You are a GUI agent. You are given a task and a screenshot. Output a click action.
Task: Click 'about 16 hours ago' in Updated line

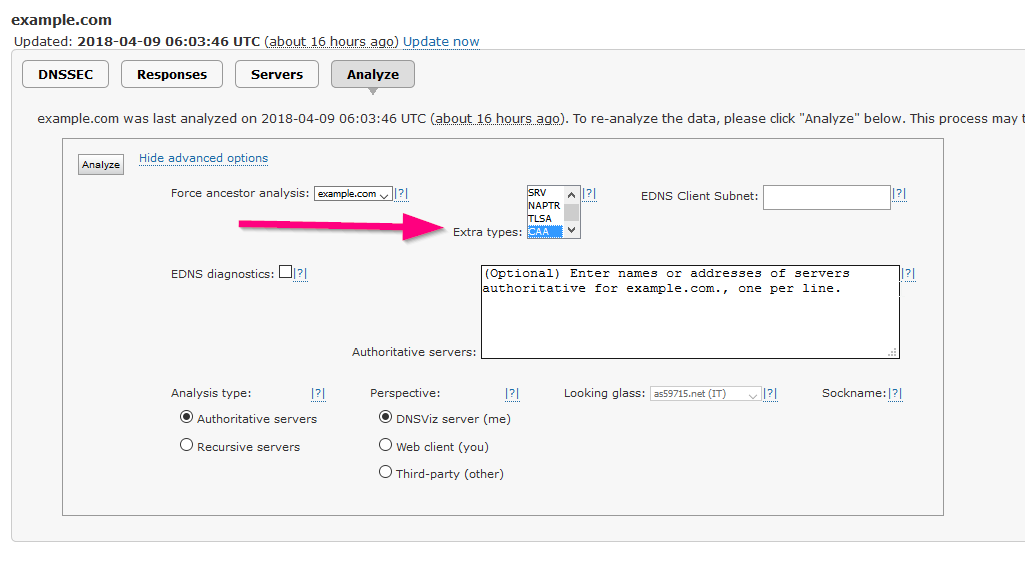(x=331, y=42)
